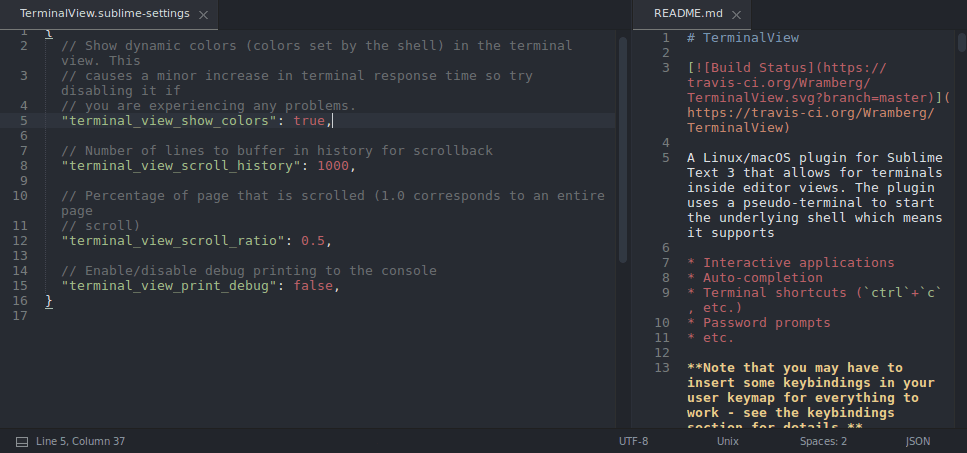Toggle the side bar panel icon in status bar
Image resolution: width=967 pixels, height=453 pixels.
[22, 441]
